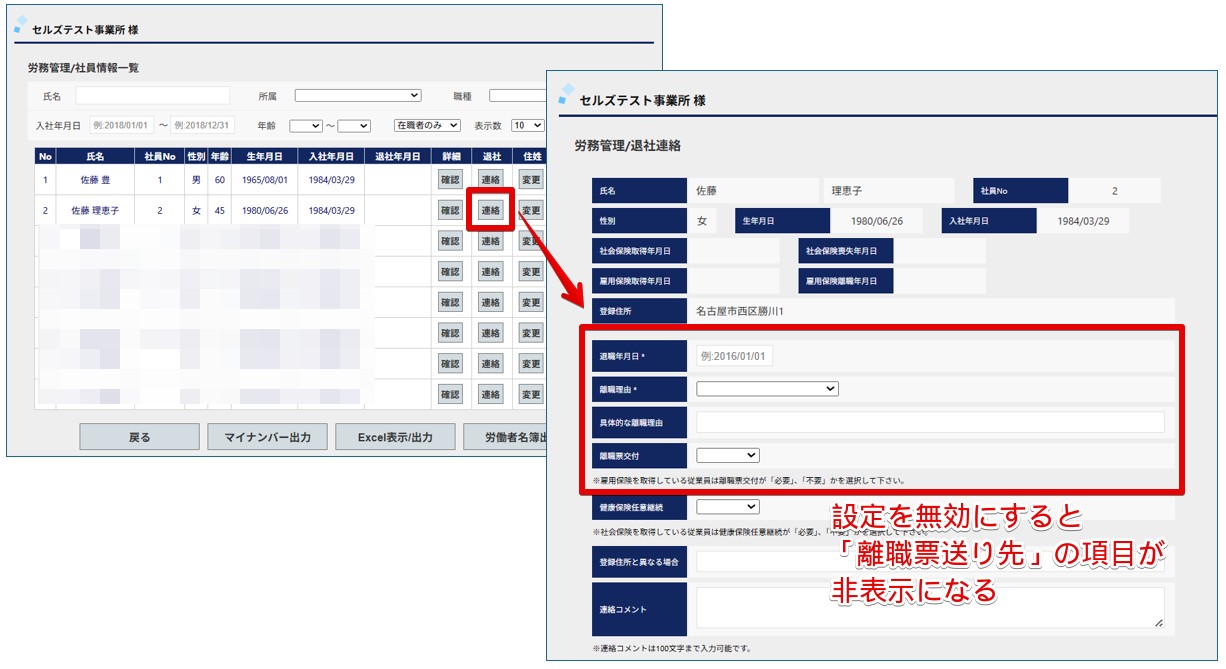Open the 健康保険任意継続 dropdown
Image resolution: width=1226 pixels, height=669 pixels.
728,507
